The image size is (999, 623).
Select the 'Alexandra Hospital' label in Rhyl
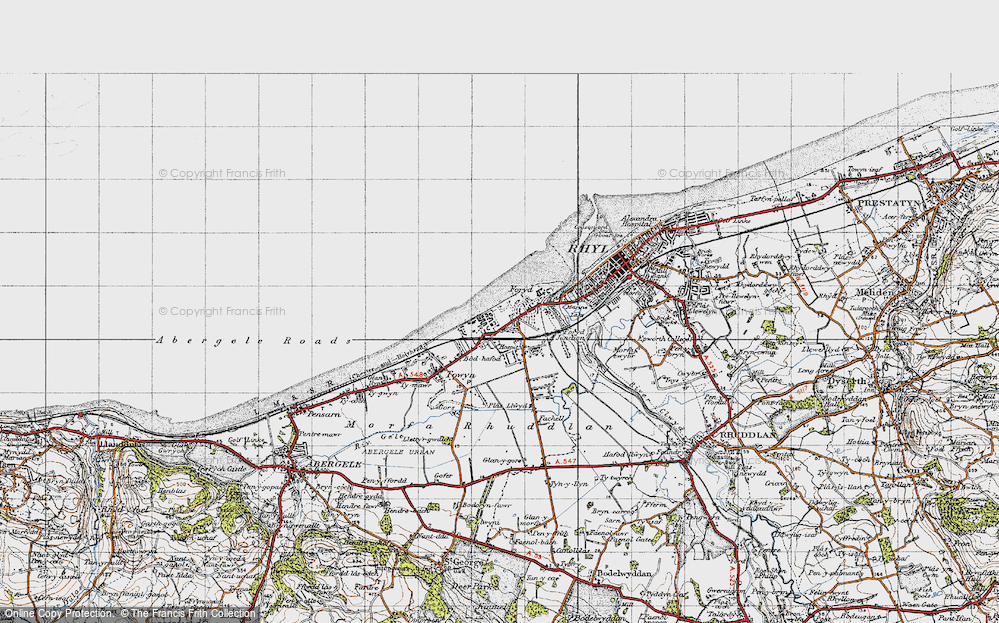[637, 220]
